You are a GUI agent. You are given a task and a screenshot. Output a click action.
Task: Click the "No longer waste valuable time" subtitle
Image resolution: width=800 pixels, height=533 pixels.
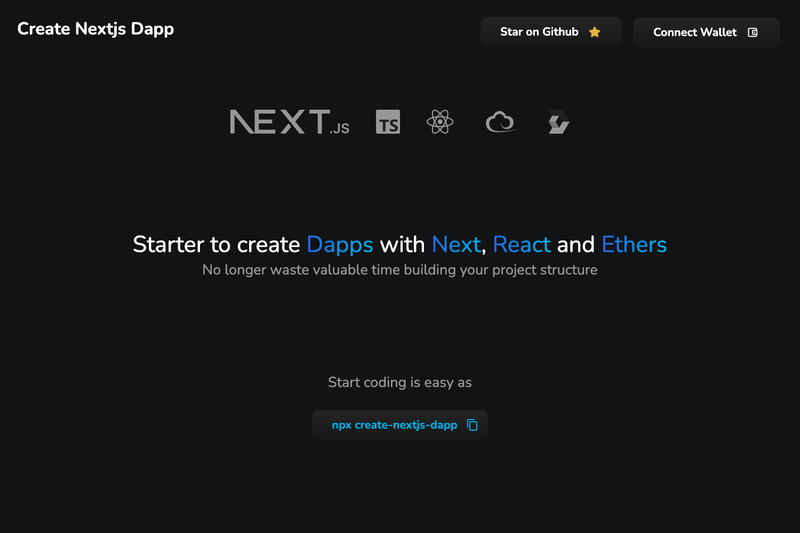pos(399,270)
